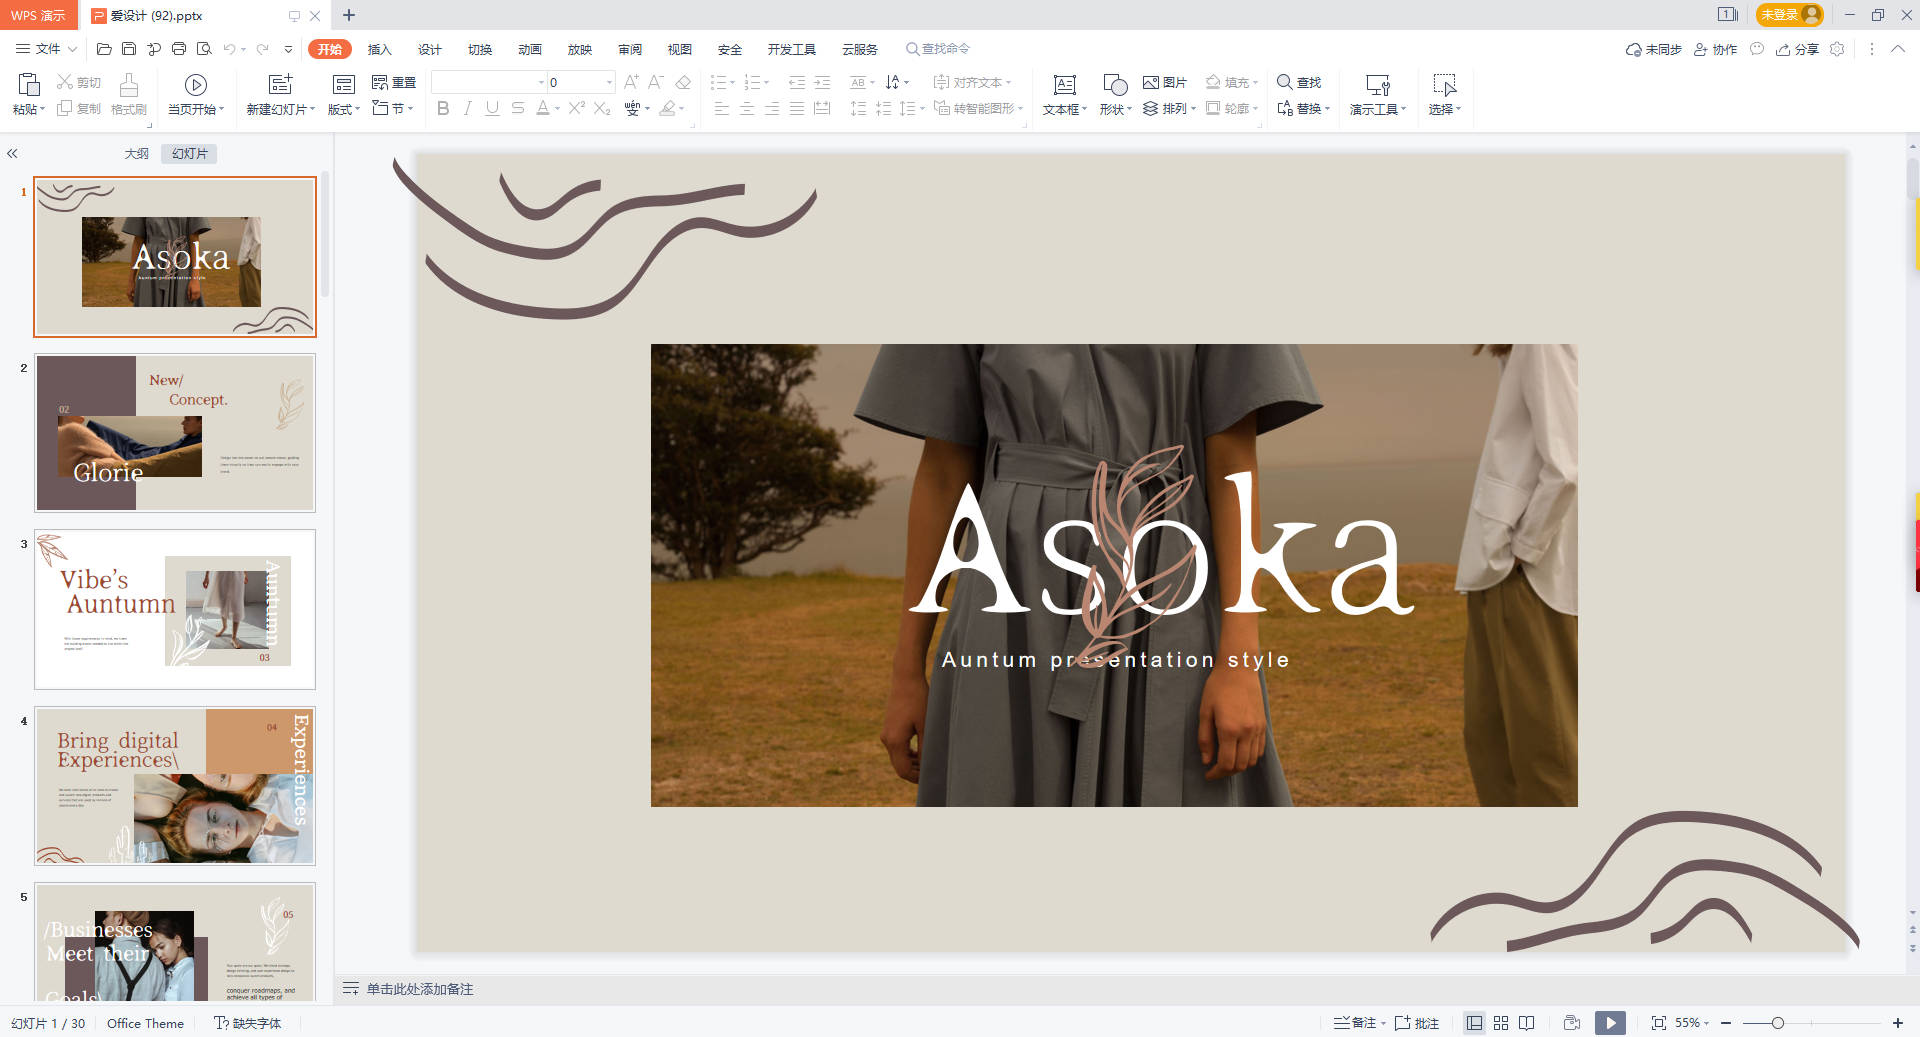
Task: Open the File (文件) menu
Action: click(46, 49)
